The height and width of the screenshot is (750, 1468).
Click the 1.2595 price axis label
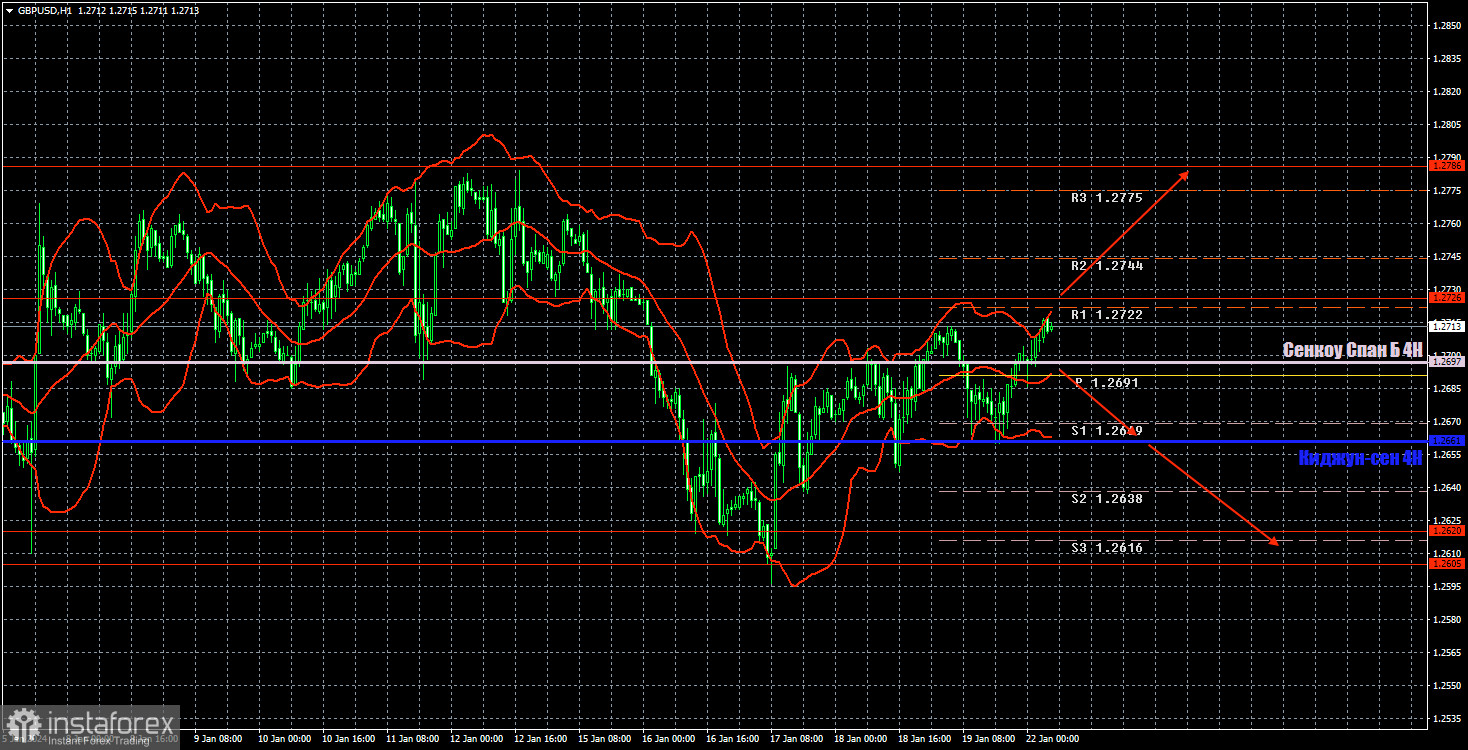(x=1447, y=586)
